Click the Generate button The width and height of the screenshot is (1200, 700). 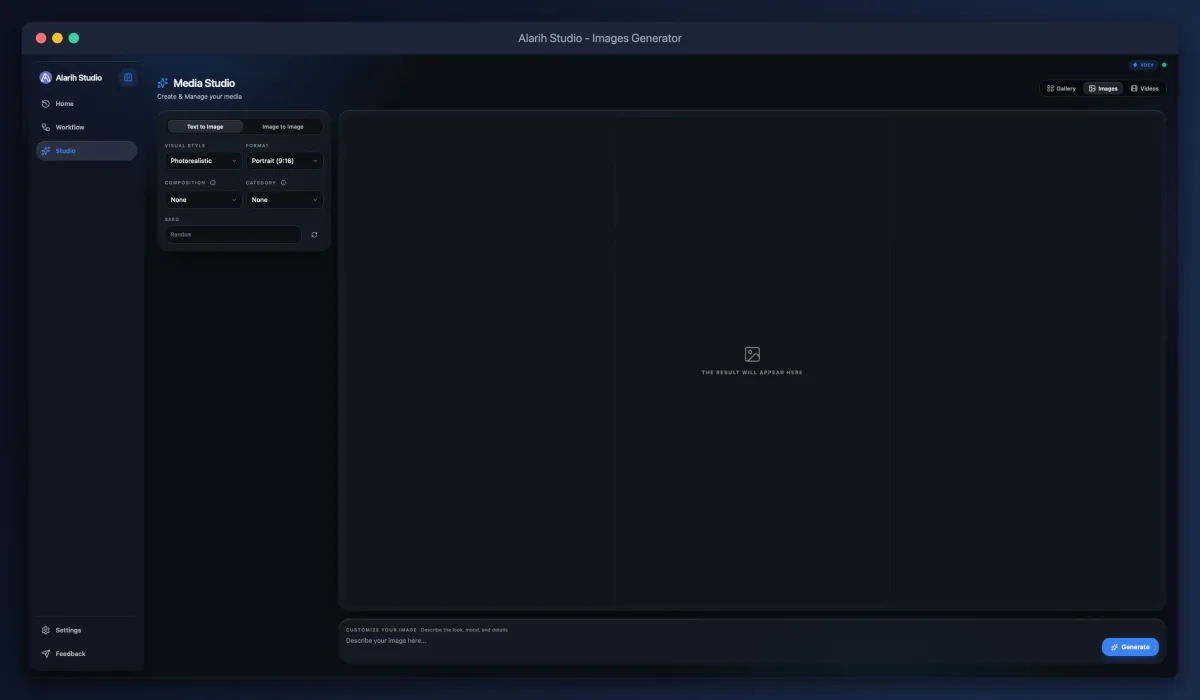[1130, 647]
